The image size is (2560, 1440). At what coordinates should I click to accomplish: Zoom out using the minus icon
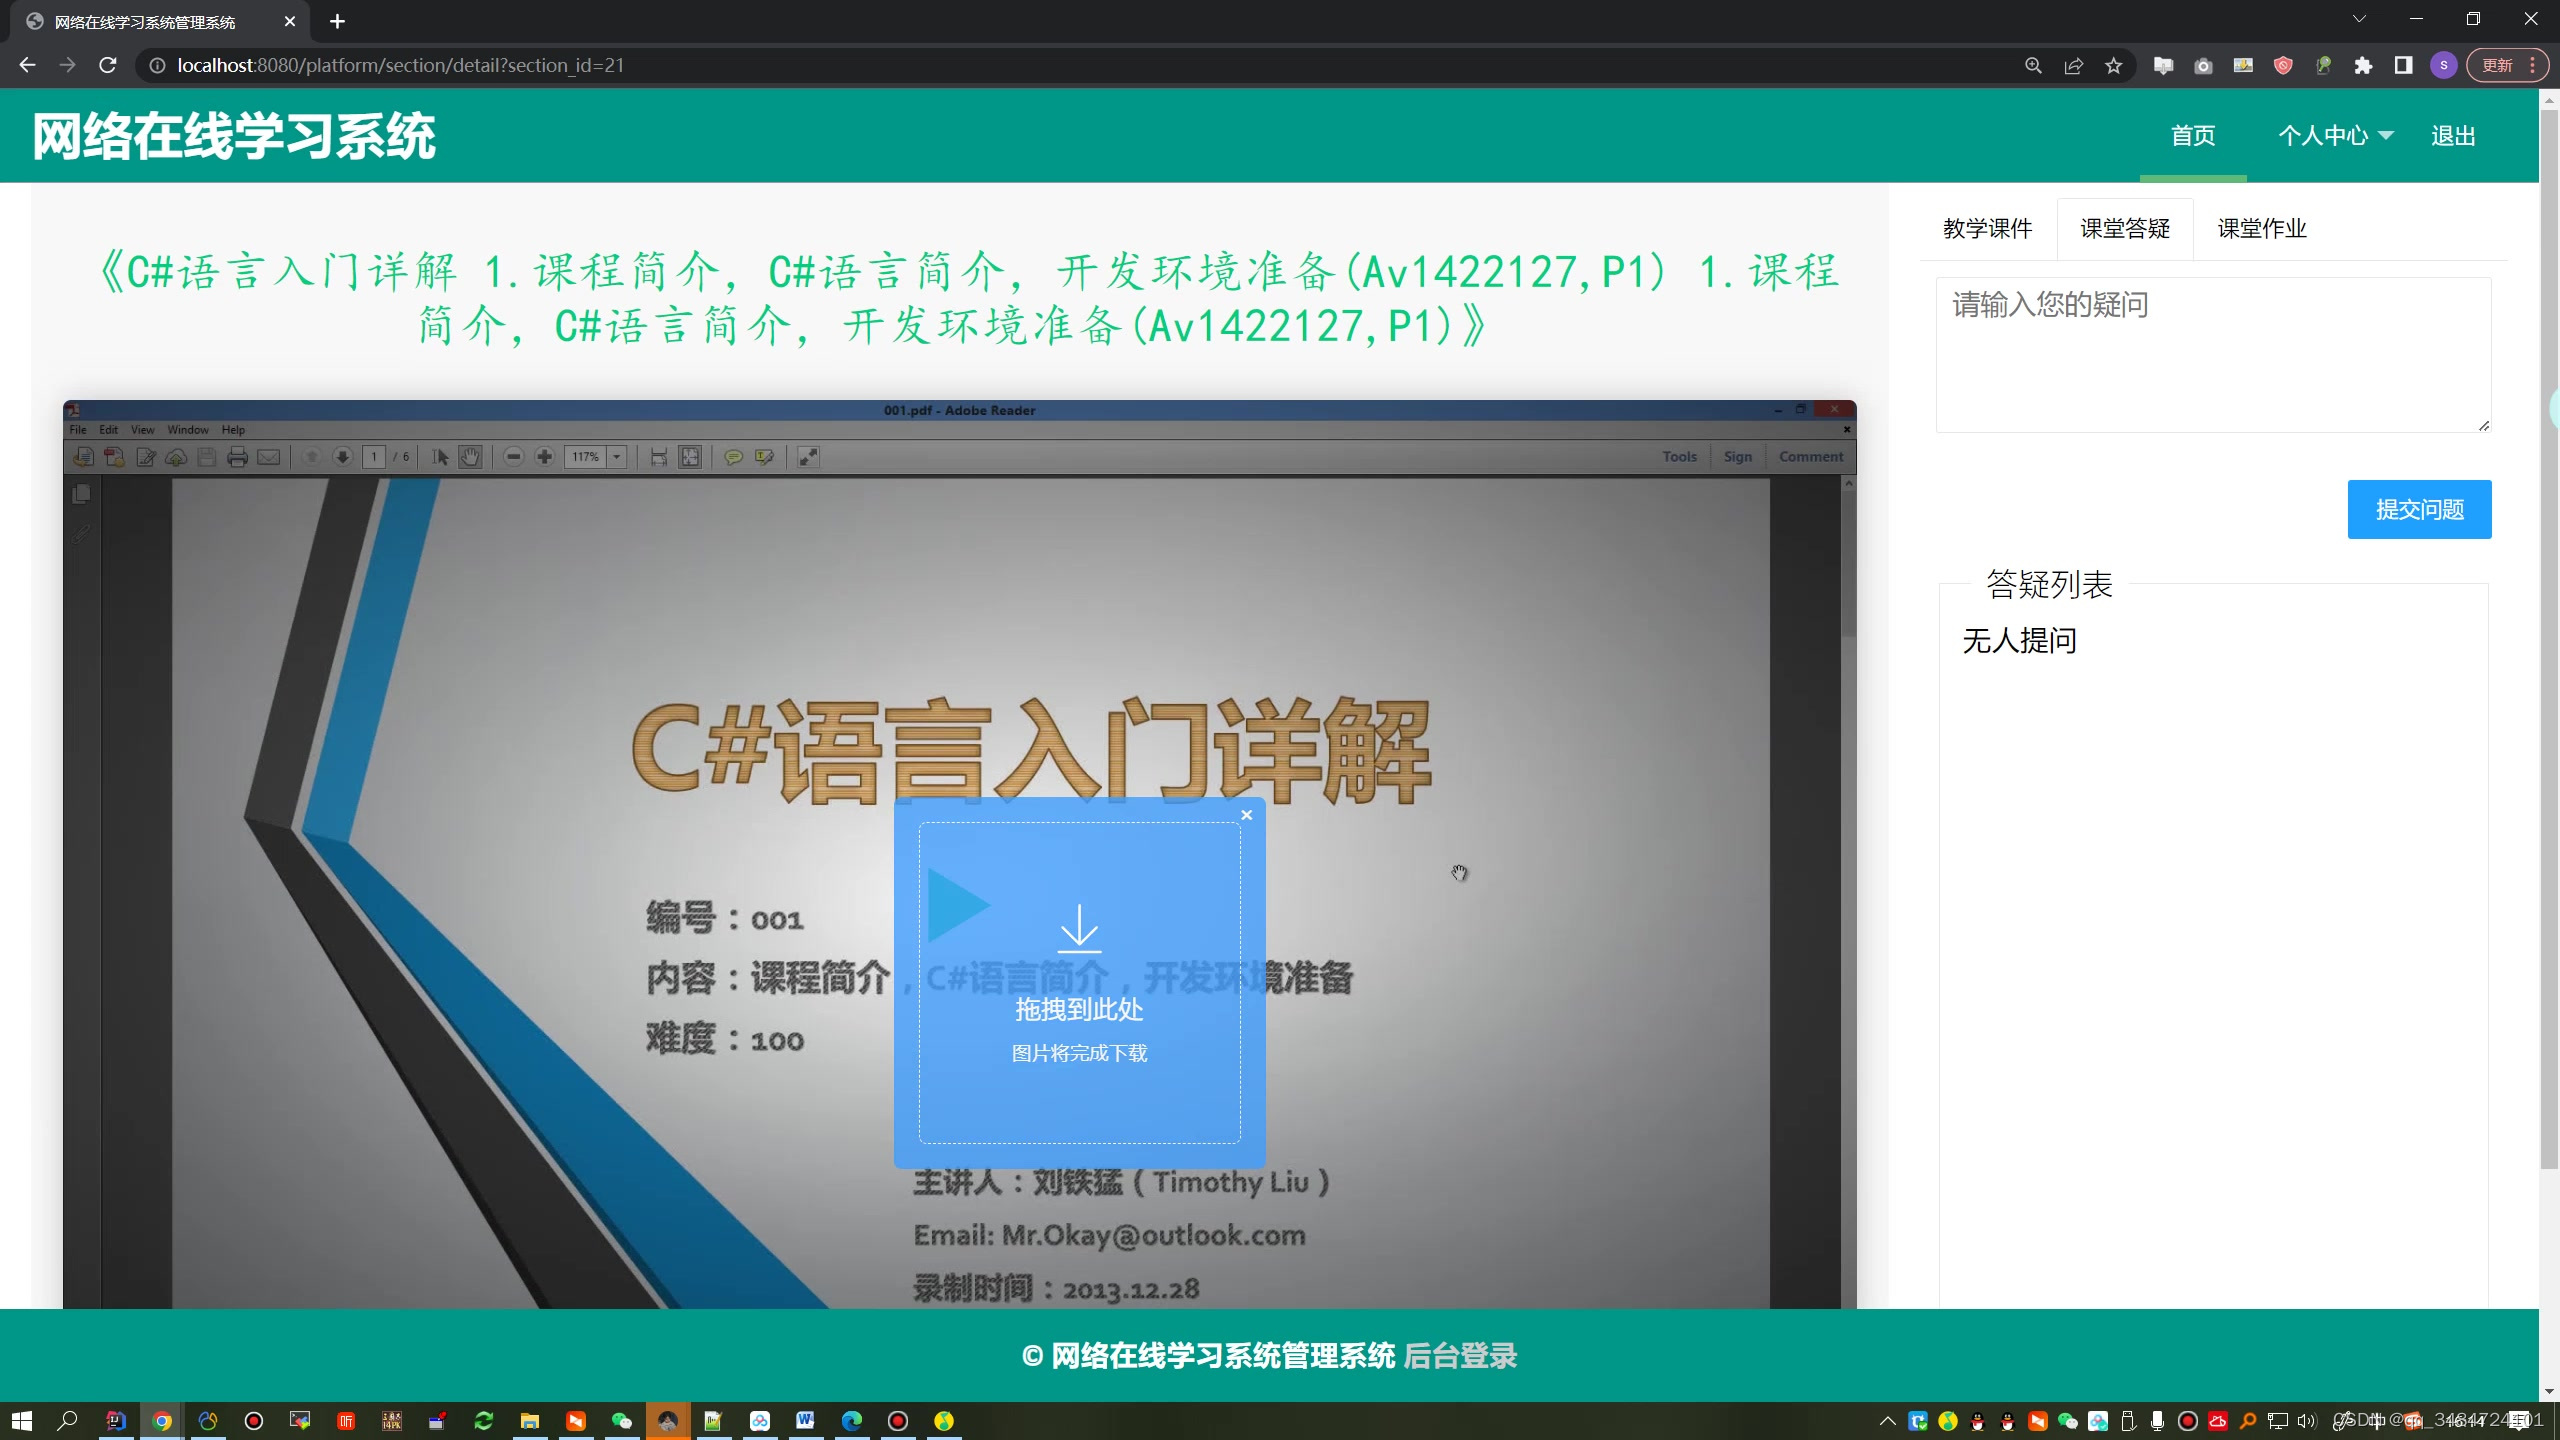[513, 457]
